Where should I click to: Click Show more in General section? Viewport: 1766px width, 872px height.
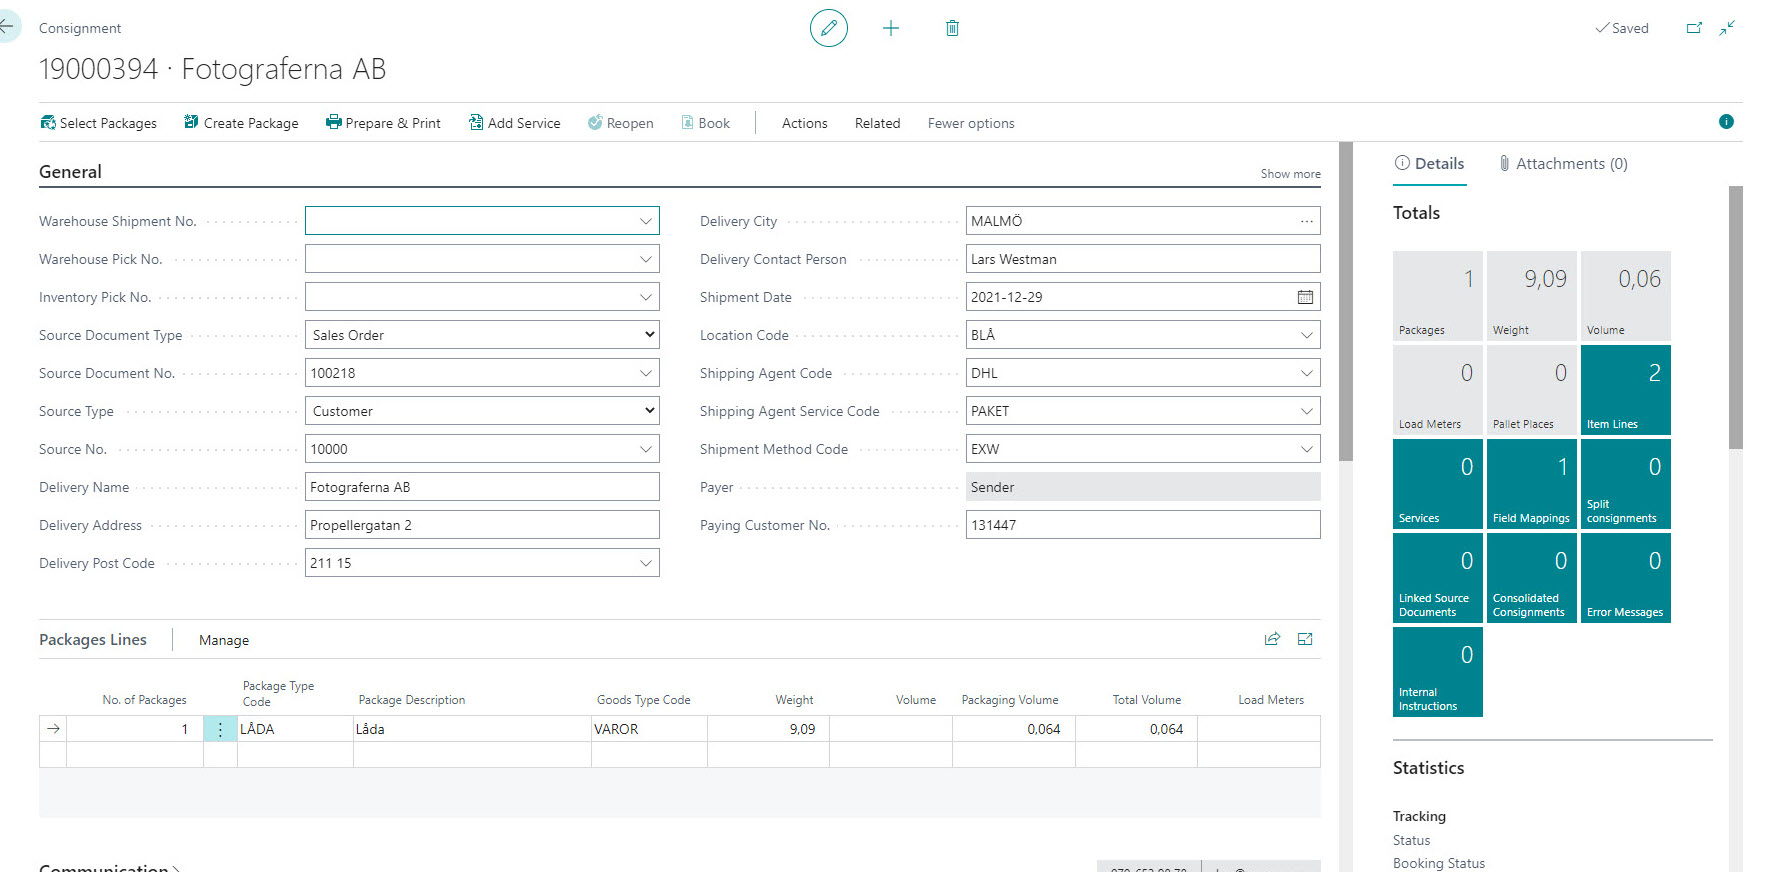(x=1290, y=174)
